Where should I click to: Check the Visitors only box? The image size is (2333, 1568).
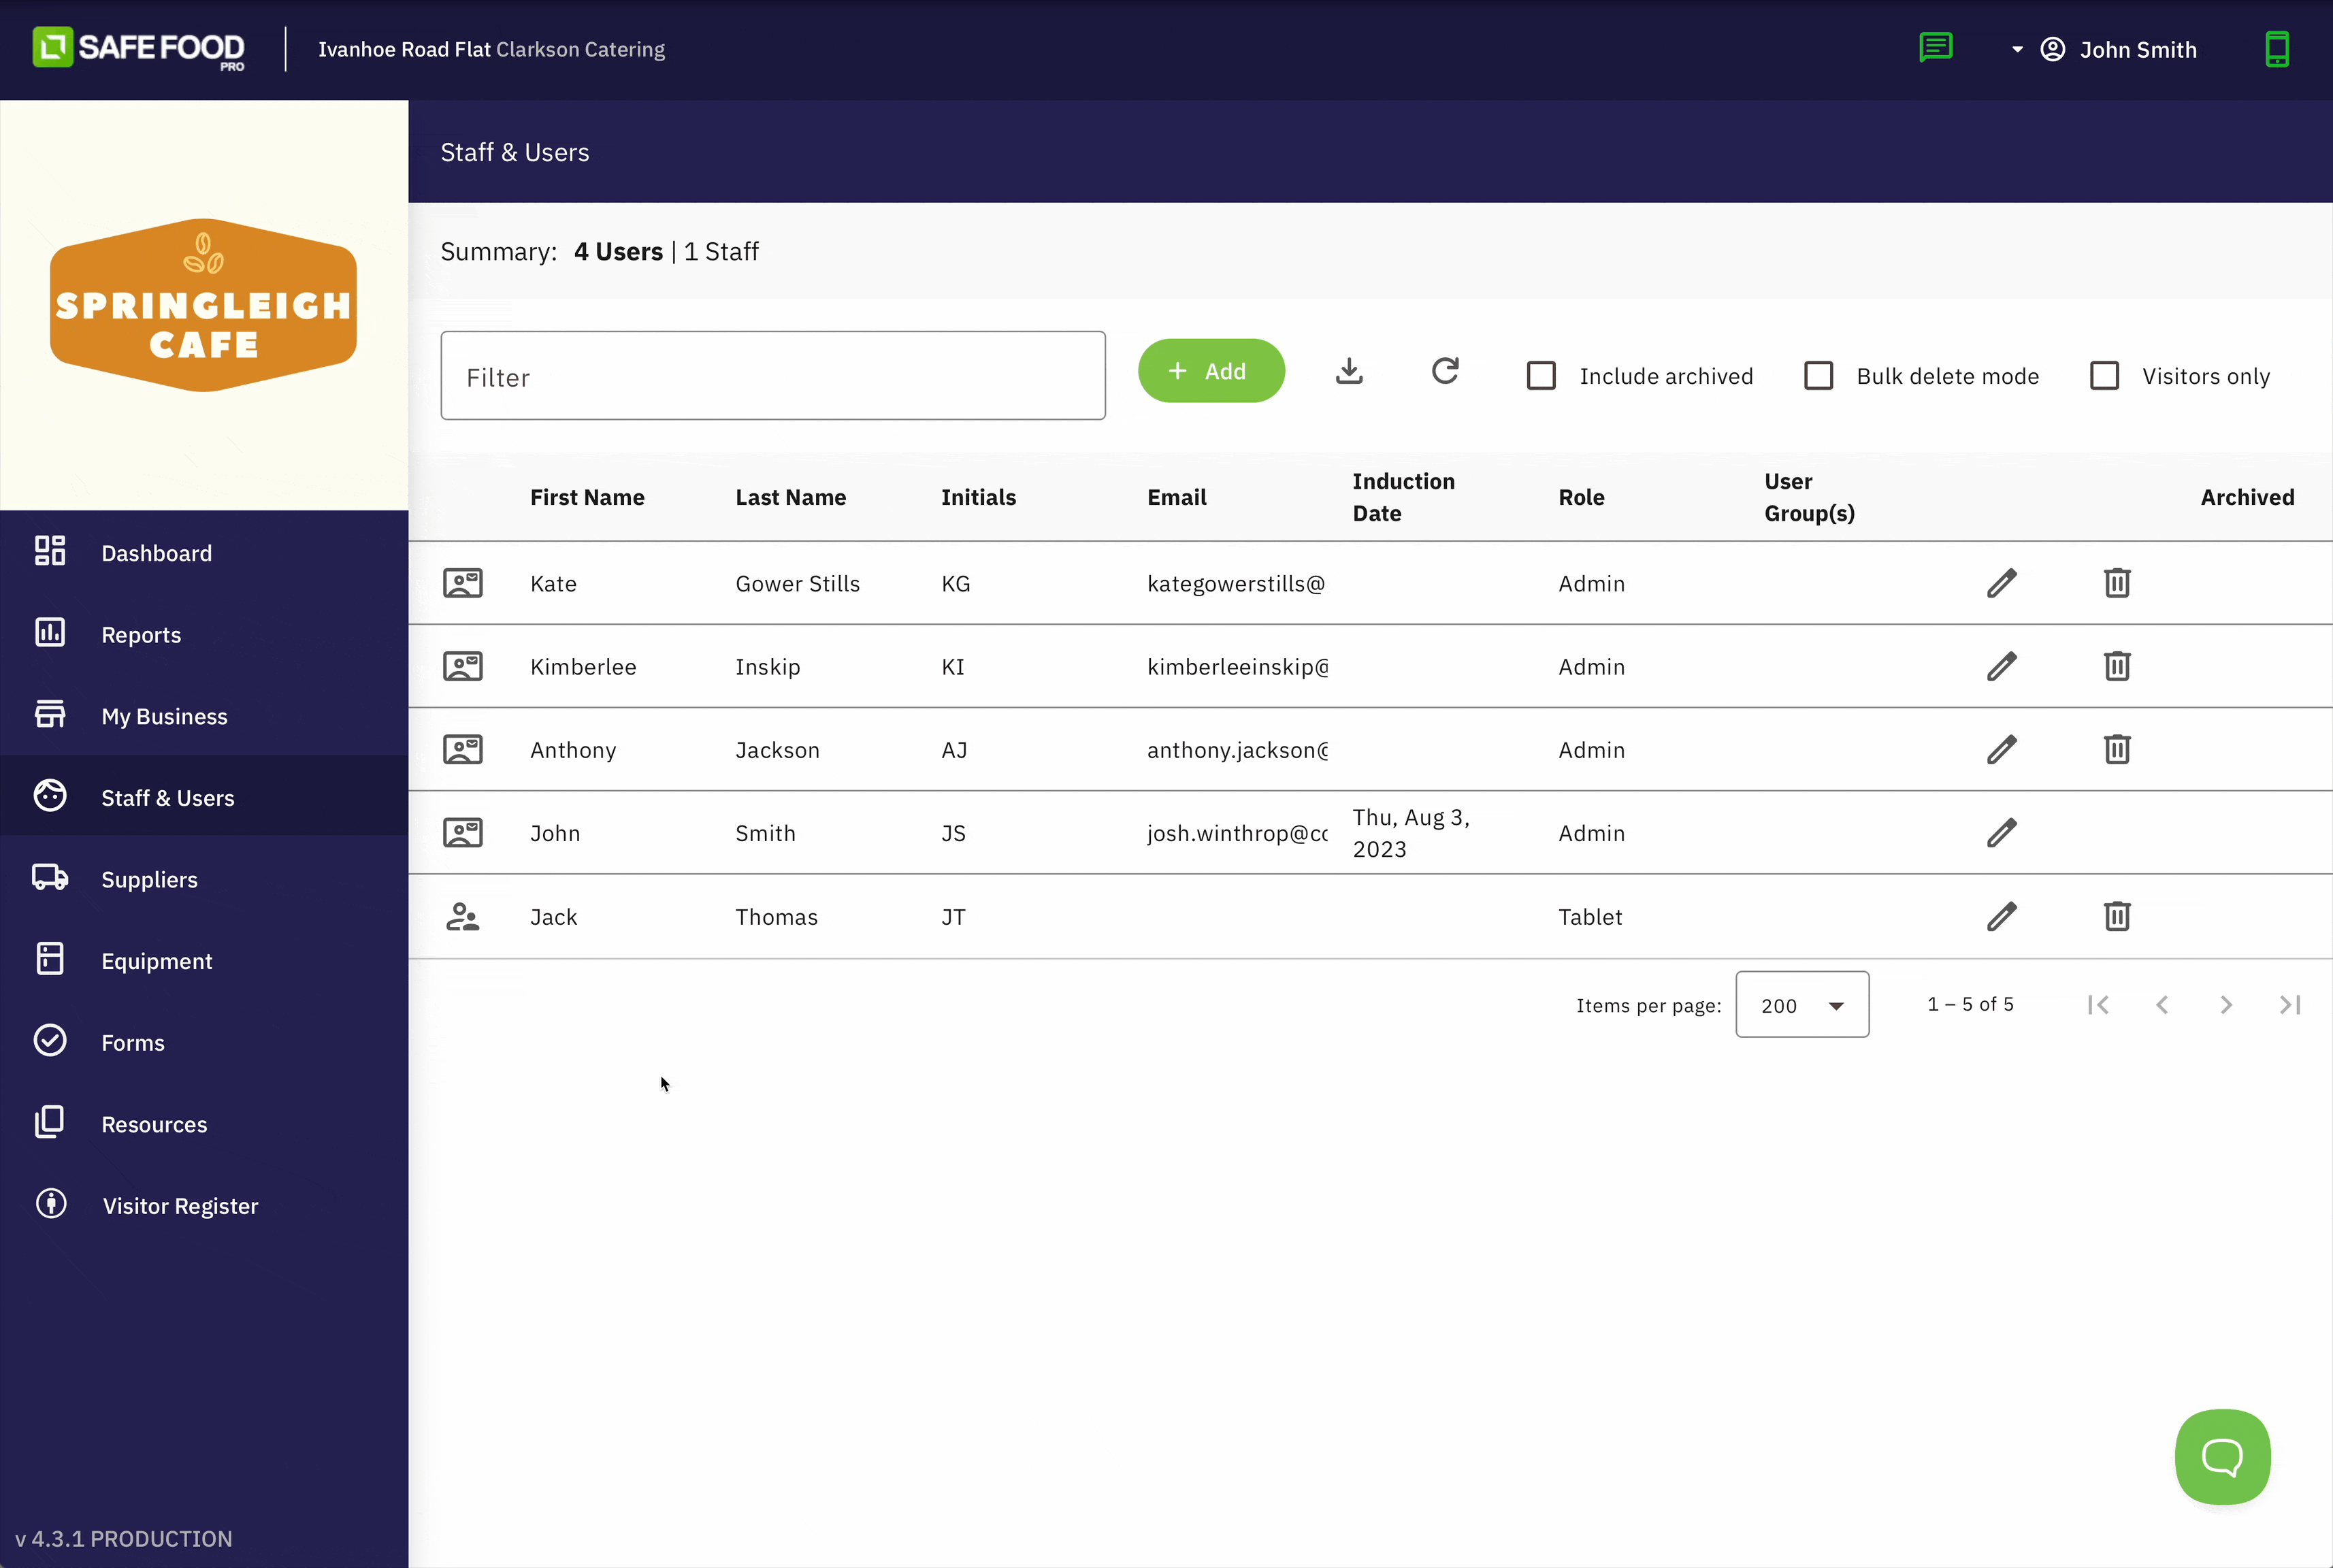point(2104,376)
